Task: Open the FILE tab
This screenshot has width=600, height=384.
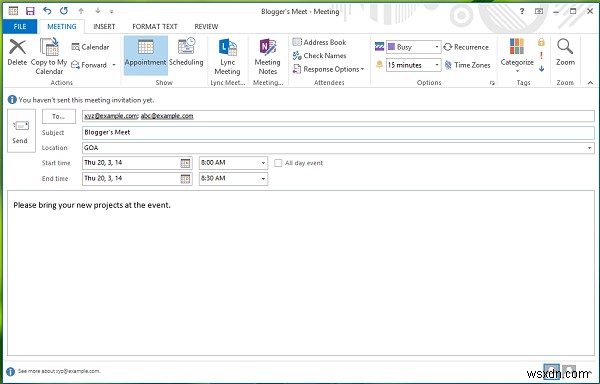Action: [20, 26]
